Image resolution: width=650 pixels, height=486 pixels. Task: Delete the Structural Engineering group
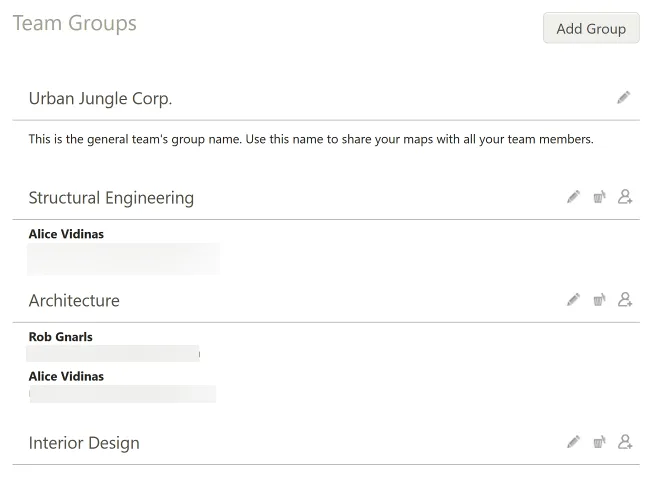pyautogui.click(x=599, y=197)
